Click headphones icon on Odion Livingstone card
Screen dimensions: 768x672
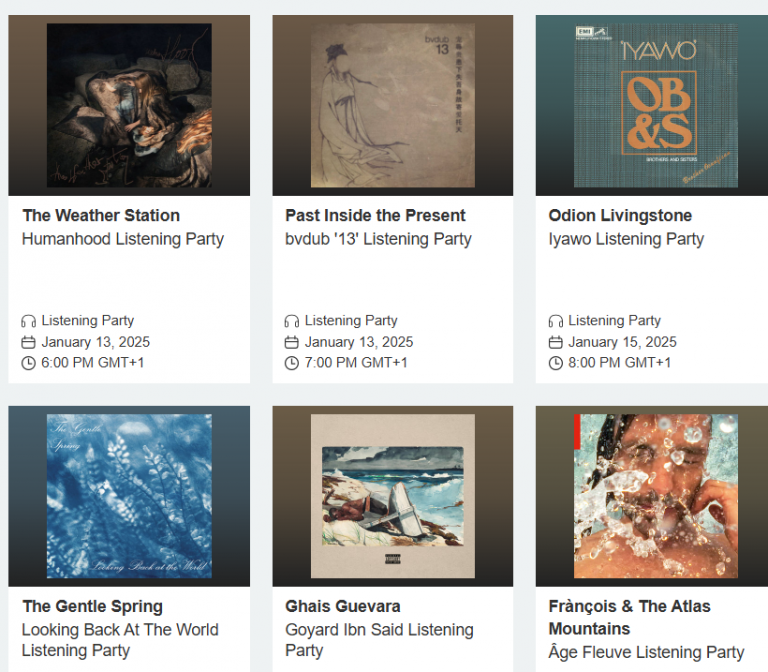tap(555, 321)
